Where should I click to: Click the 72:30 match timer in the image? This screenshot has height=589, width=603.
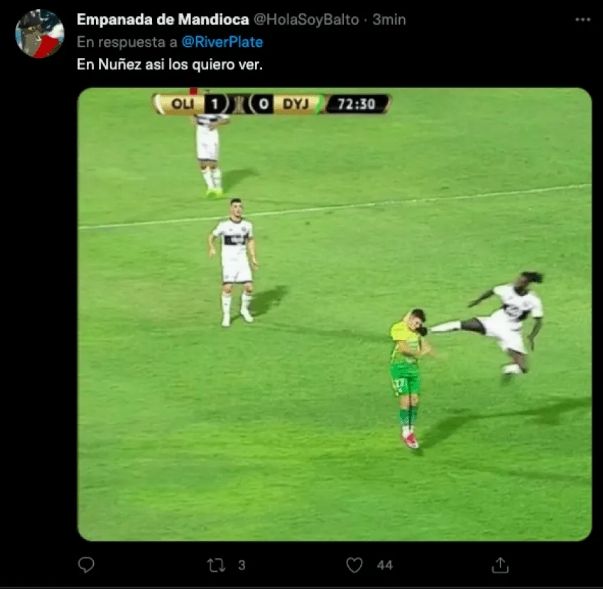(x=356, y=104)
